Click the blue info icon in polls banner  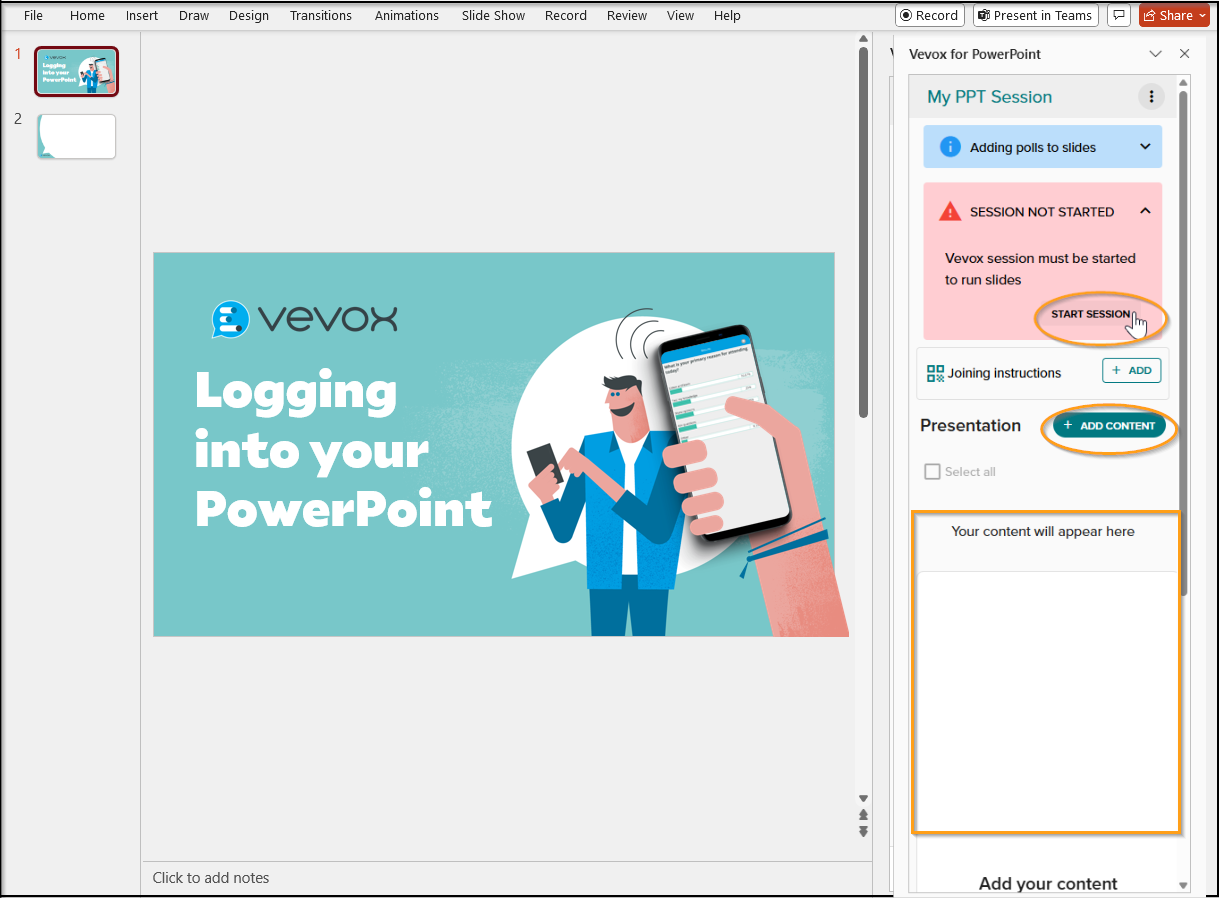coord(950,147)
